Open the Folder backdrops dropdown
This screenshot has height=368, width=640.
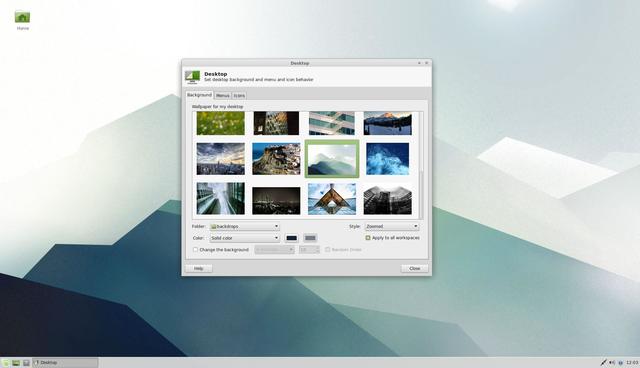244,226
